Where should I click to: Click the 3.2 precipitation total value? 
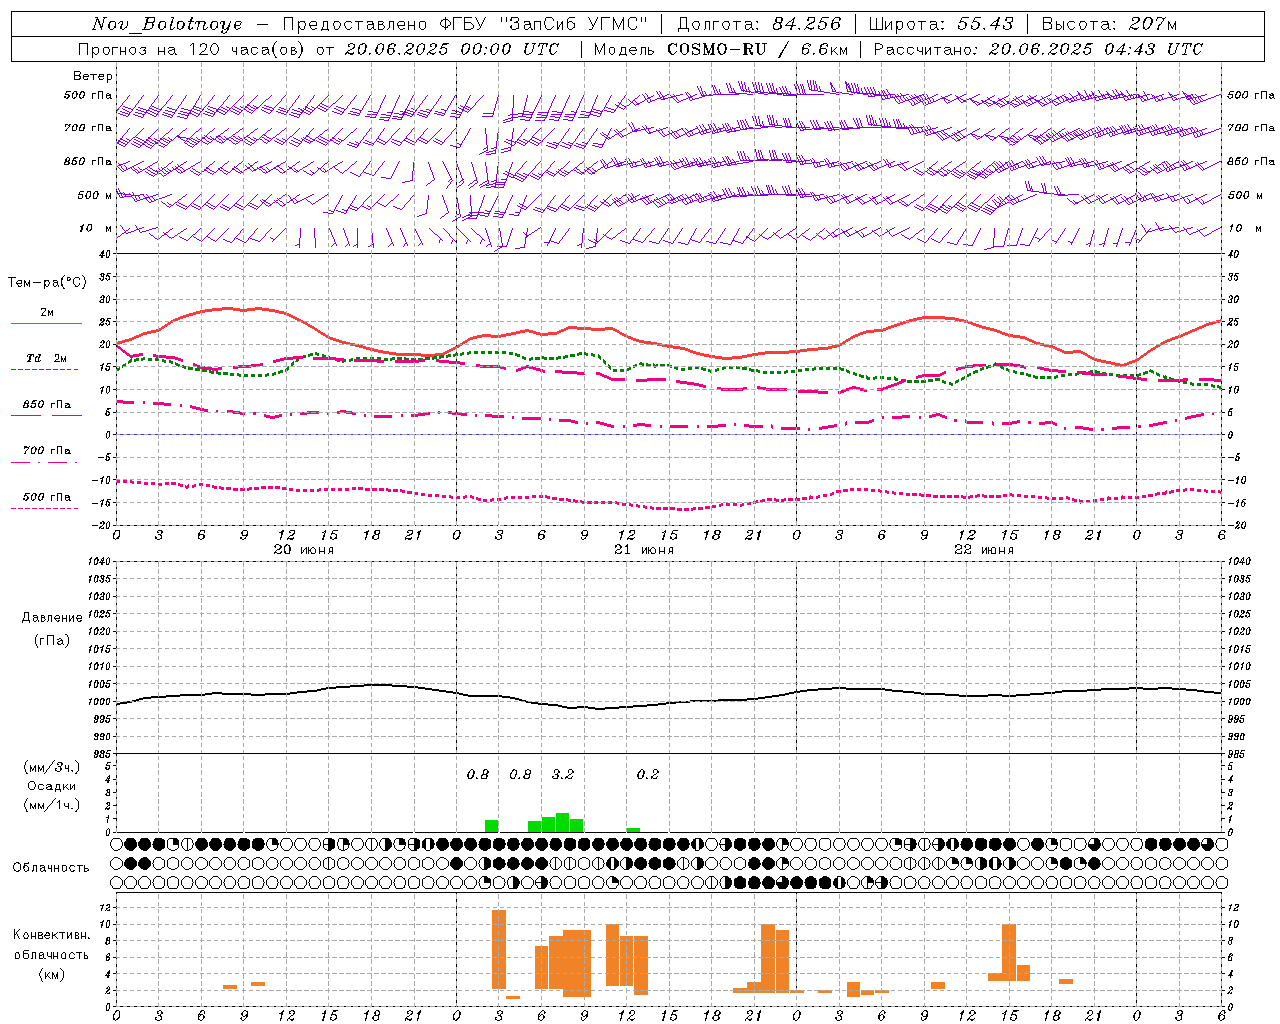pos(563,774)
